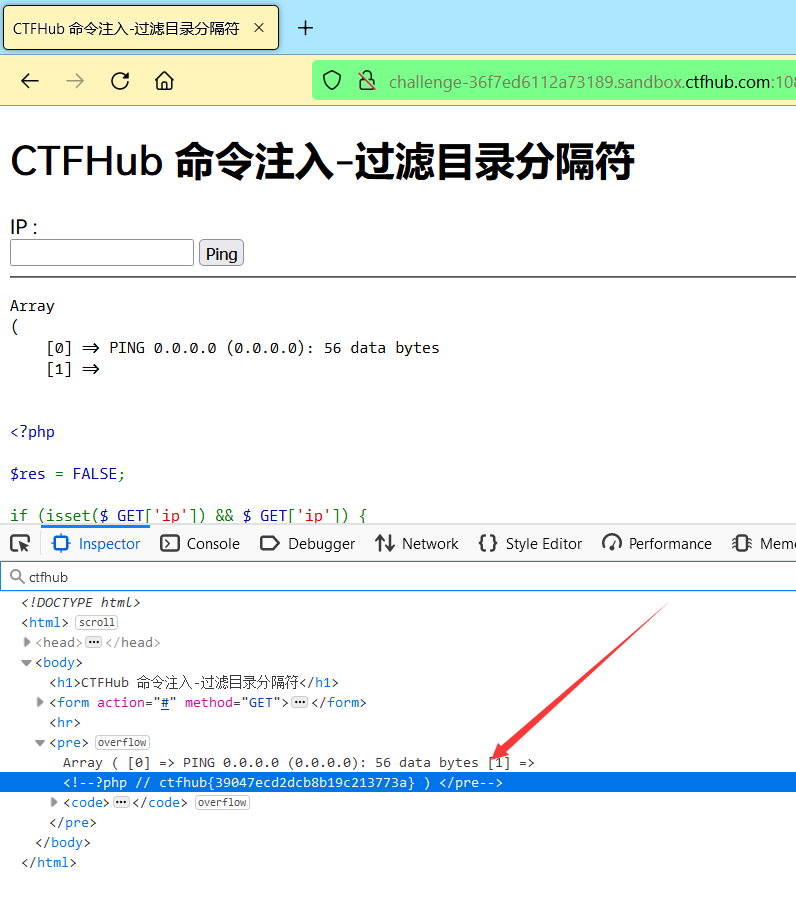Select the DOCTYPE html node

click(81, 602)
